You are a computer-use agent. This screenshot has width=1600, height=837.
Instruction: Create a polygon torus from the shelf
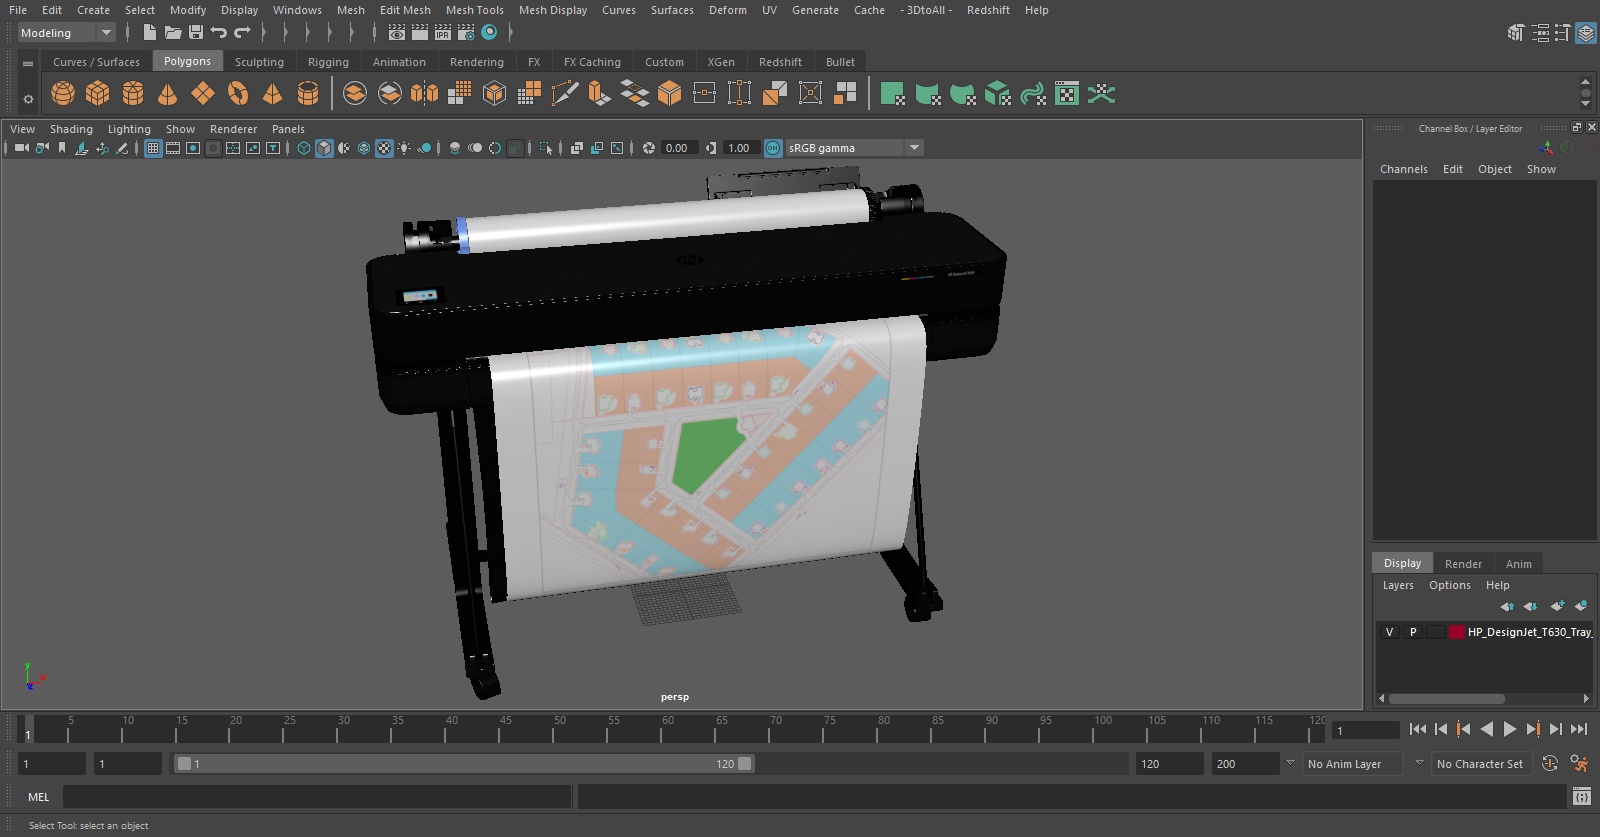238,94
